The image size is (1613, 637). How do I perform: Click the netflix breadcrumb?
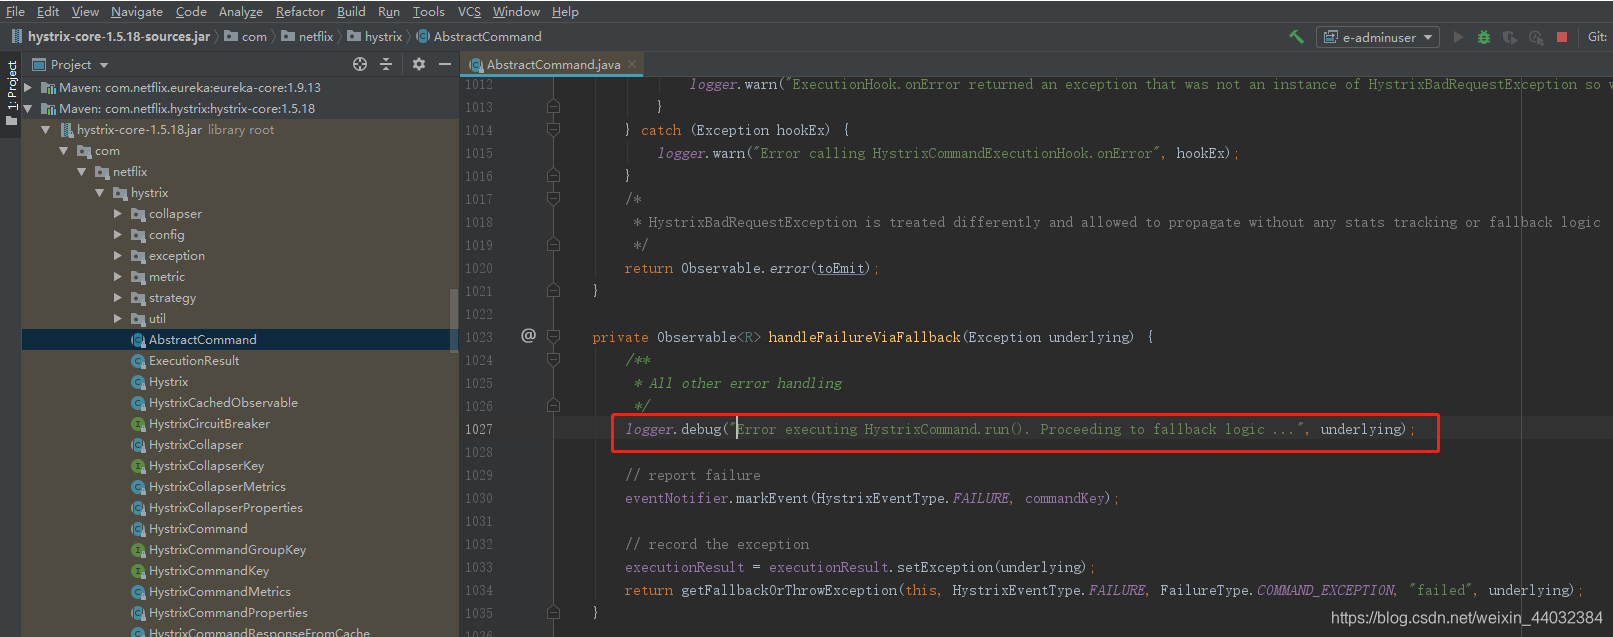click(x=308, y=36)
